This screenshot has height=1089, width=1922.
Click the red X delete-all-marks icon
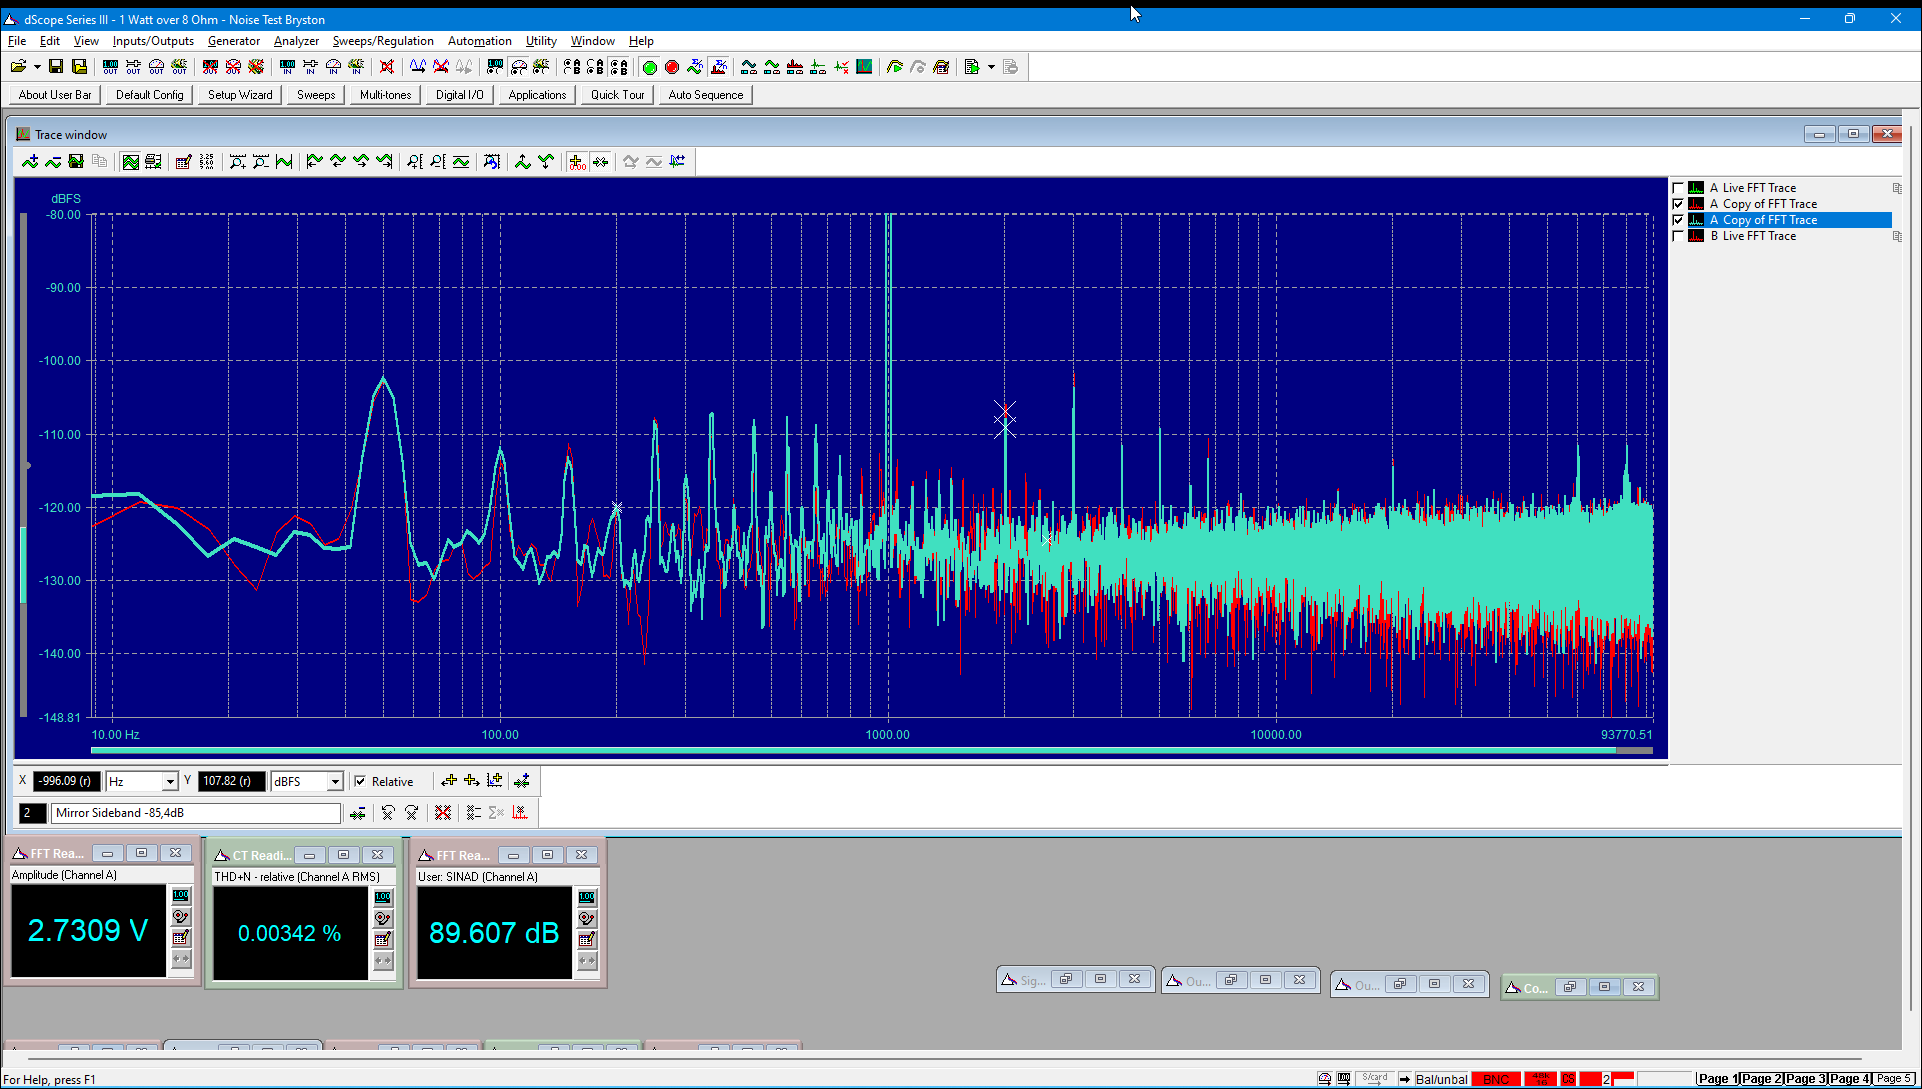[443, 813]
